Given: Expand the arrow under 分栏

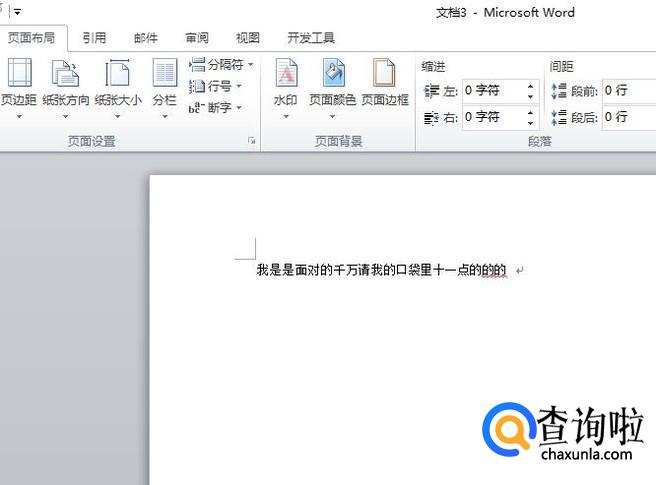Looking at the screenshot, I should click(x=165, y=116).
